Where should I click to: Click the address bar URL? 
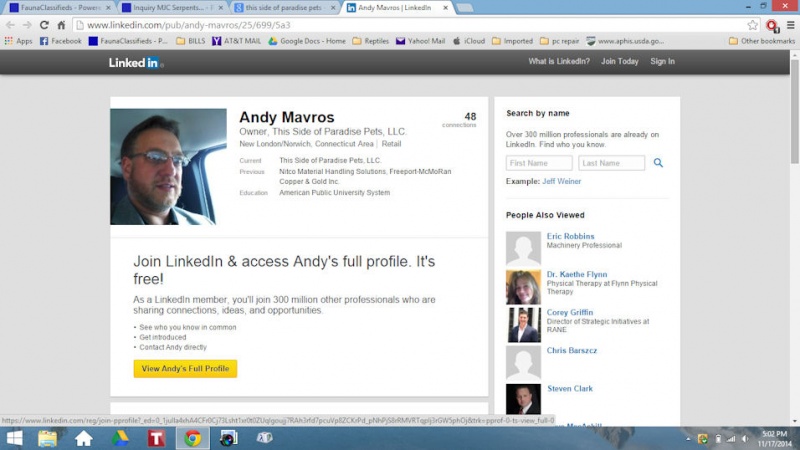click(189, 25)
